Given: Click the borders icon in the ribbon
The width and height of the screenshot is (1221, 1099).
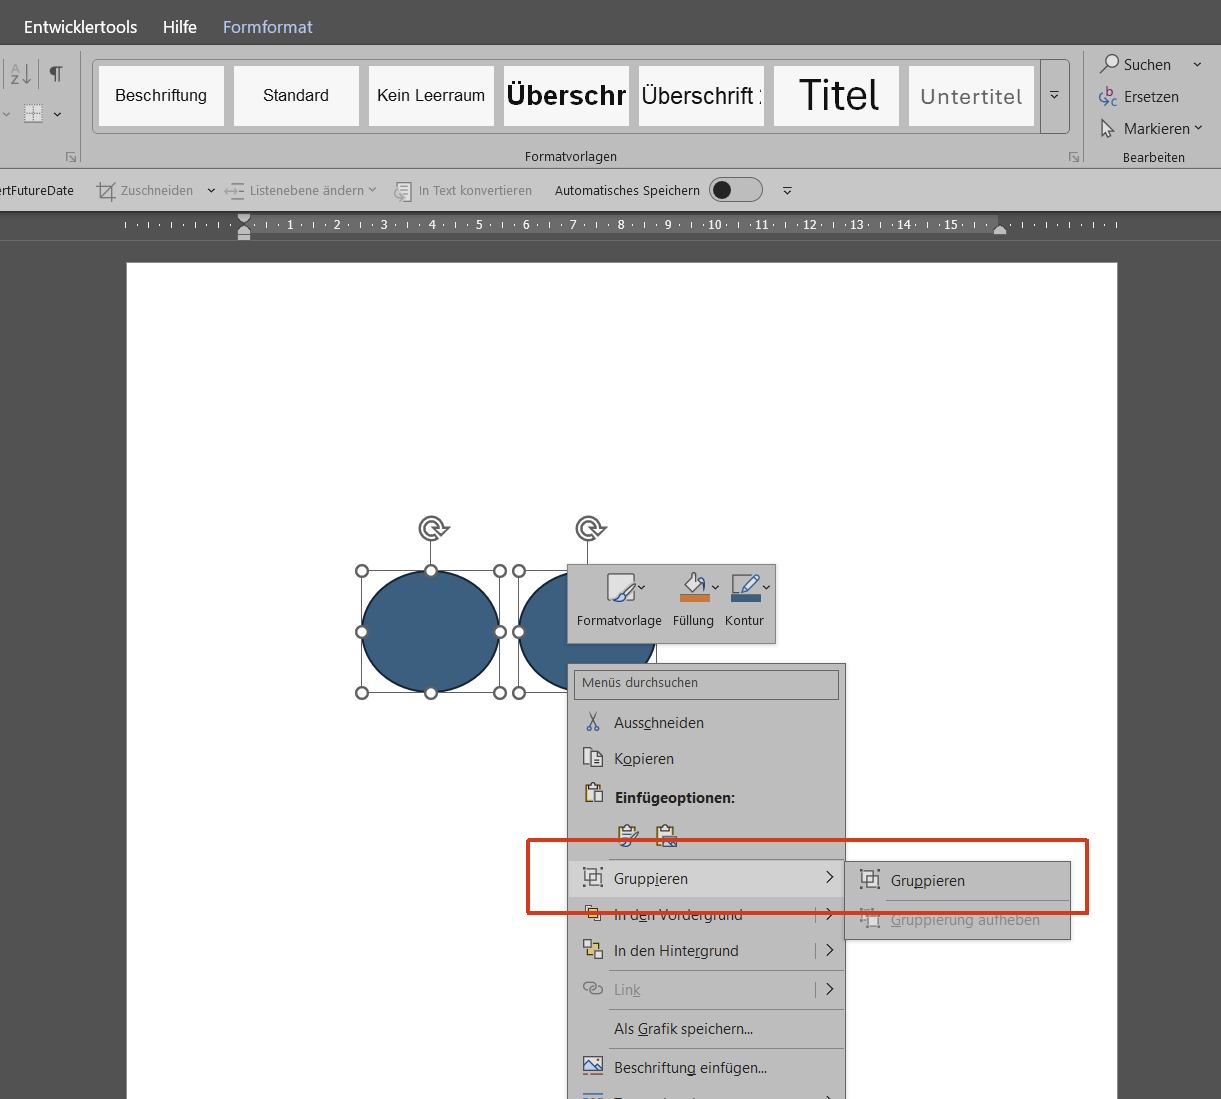Looking at the screenshot, I should coord(33,113).
